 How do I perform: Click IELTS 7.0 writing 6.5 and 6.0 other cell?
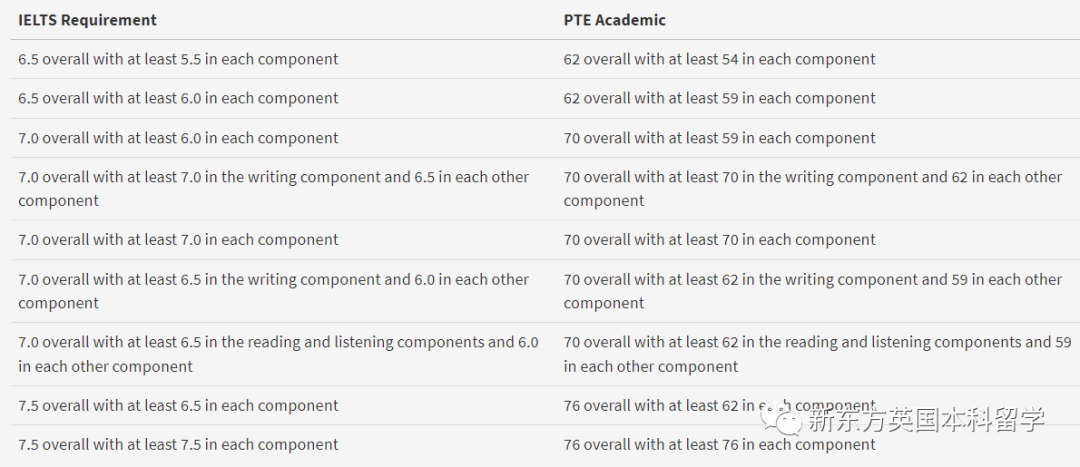tap(273, 291)
